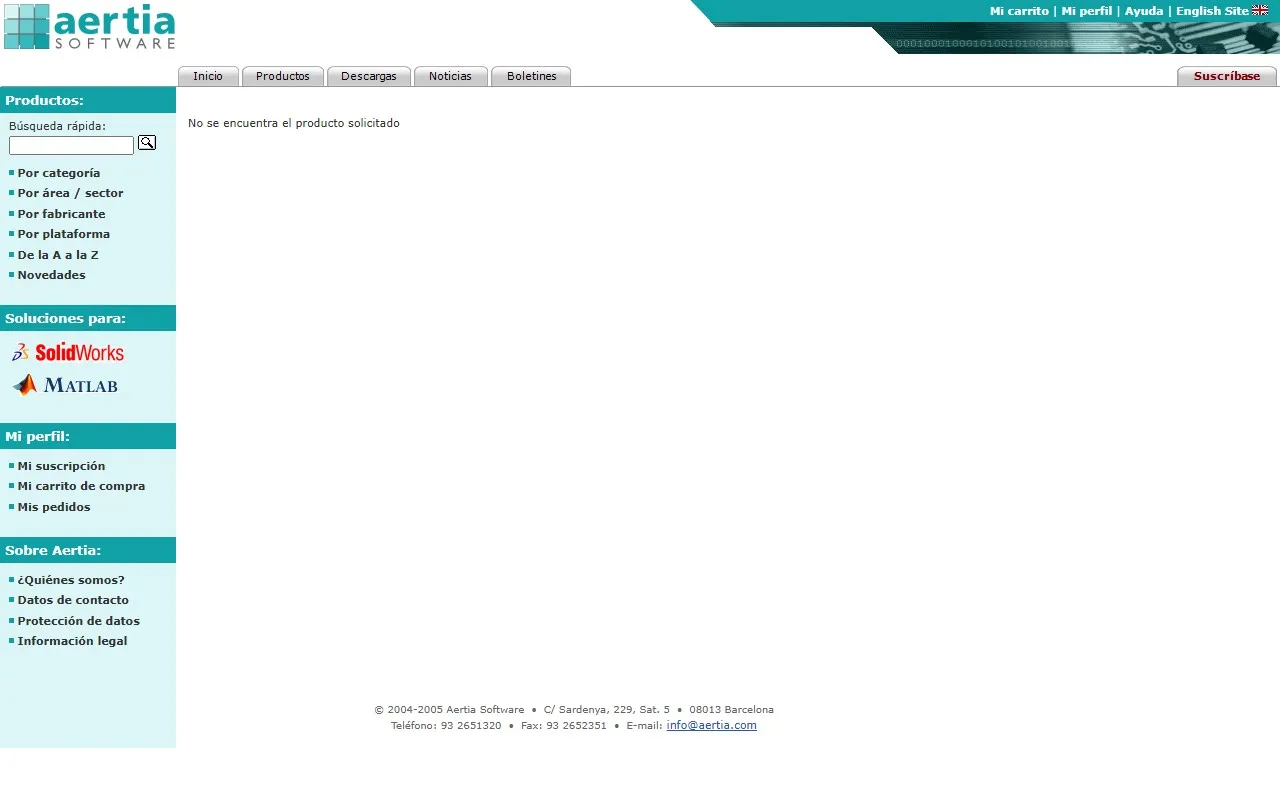Open the Novedades link
1280x800 pixels.
(x=51, y=275)
